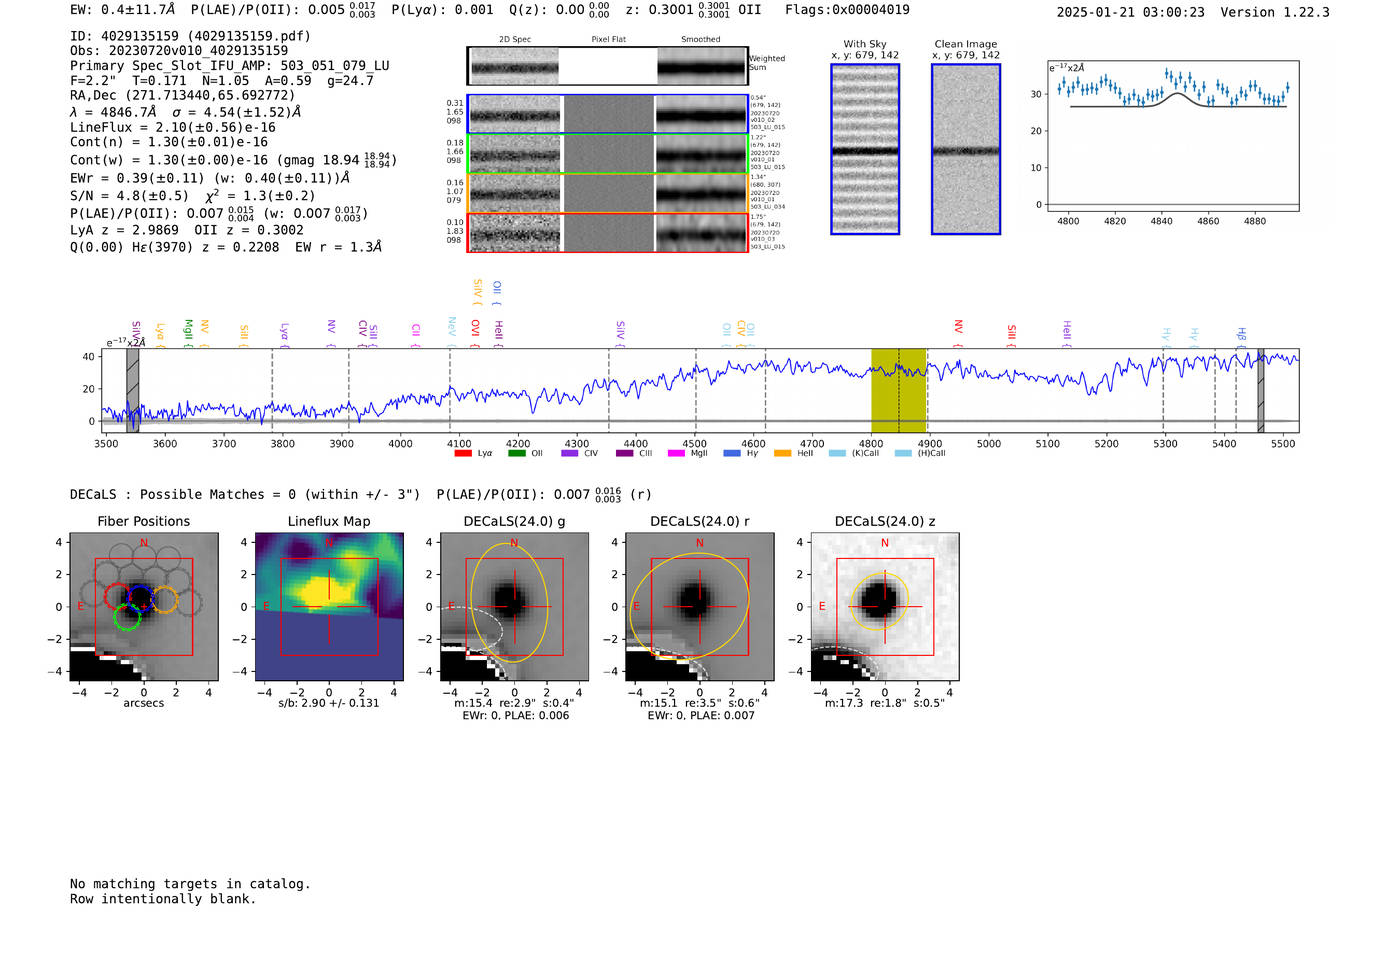Click the orange fiber circle in Fiber Positions

165,600
